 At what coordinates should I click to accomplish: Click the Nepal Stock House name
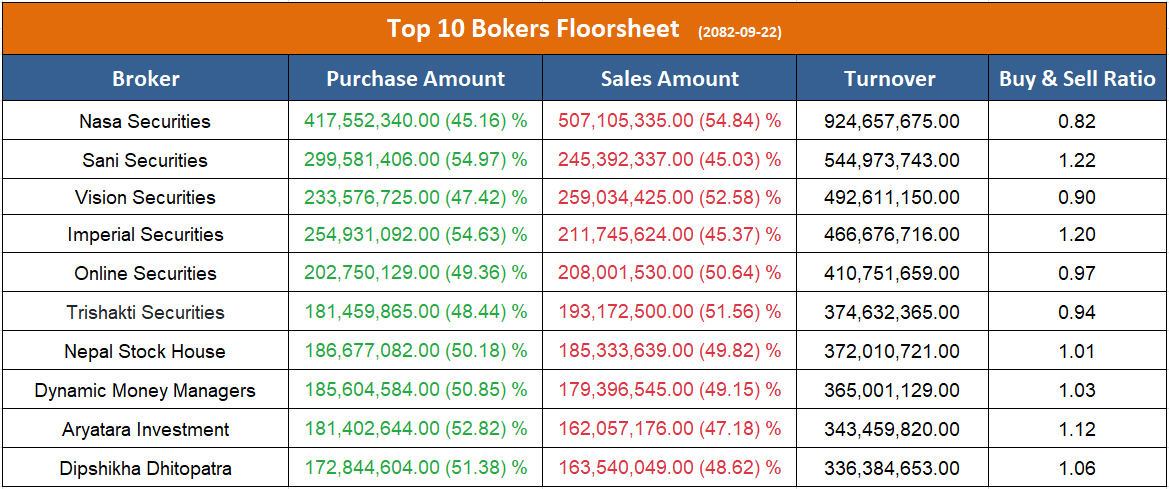pos(145,351)
